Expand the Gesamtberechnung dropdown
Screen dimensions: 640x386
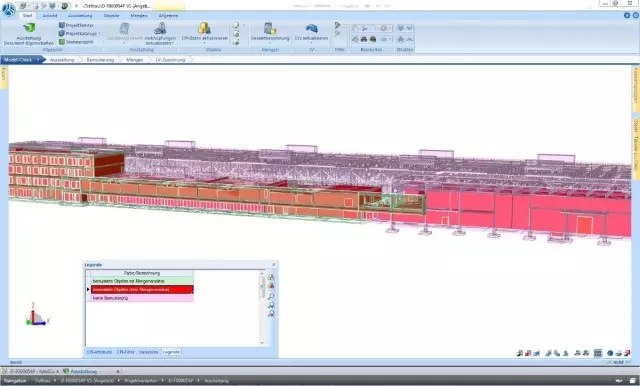pos(270,42)
